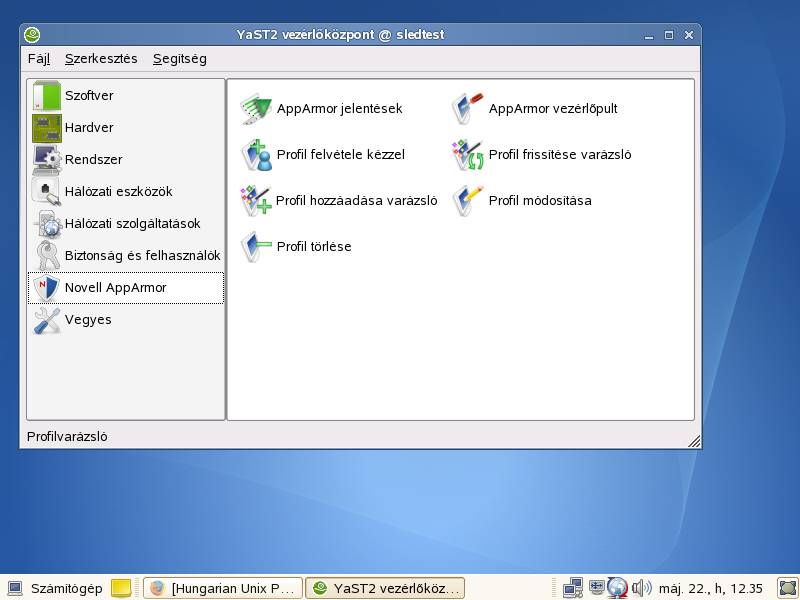
Task: Open the network connection tray icon
Action: (x=572, y=588)
